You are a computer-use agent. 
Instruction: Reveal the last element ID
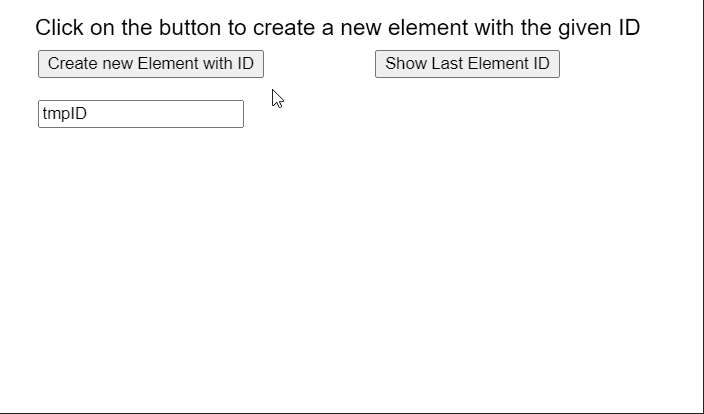click(467, 64)
